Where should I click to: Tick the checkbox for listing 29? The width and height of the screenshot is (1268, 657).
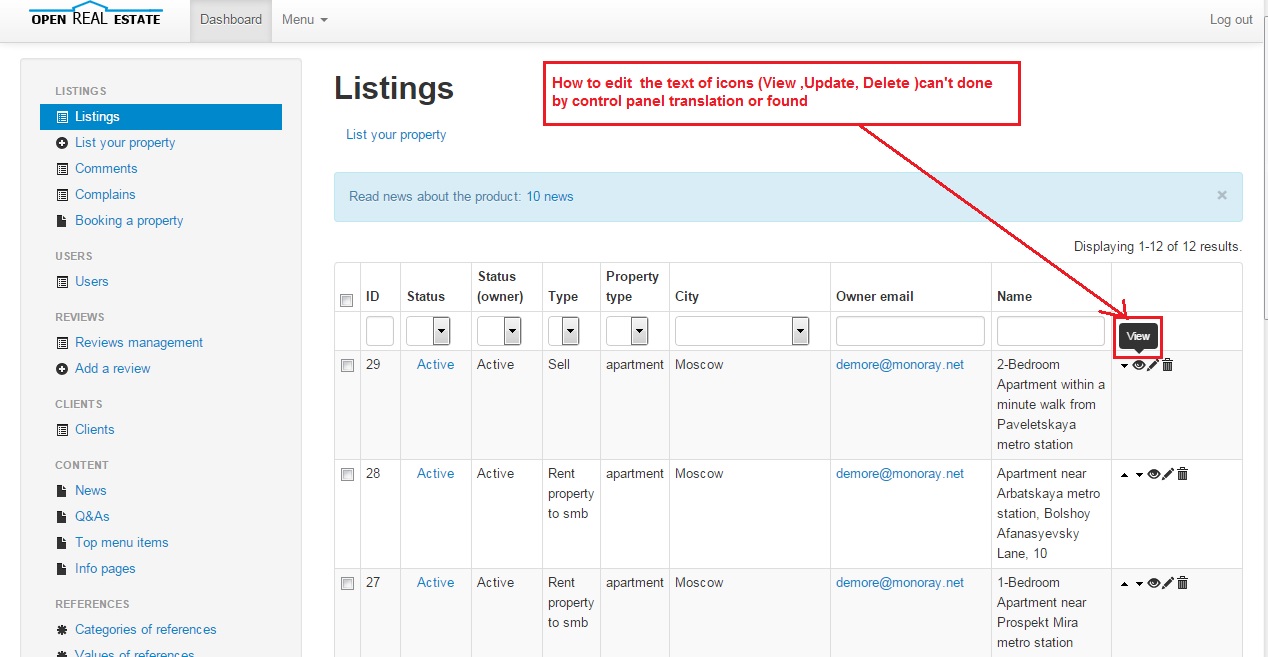pyautogui.click(x=347, y=366)
